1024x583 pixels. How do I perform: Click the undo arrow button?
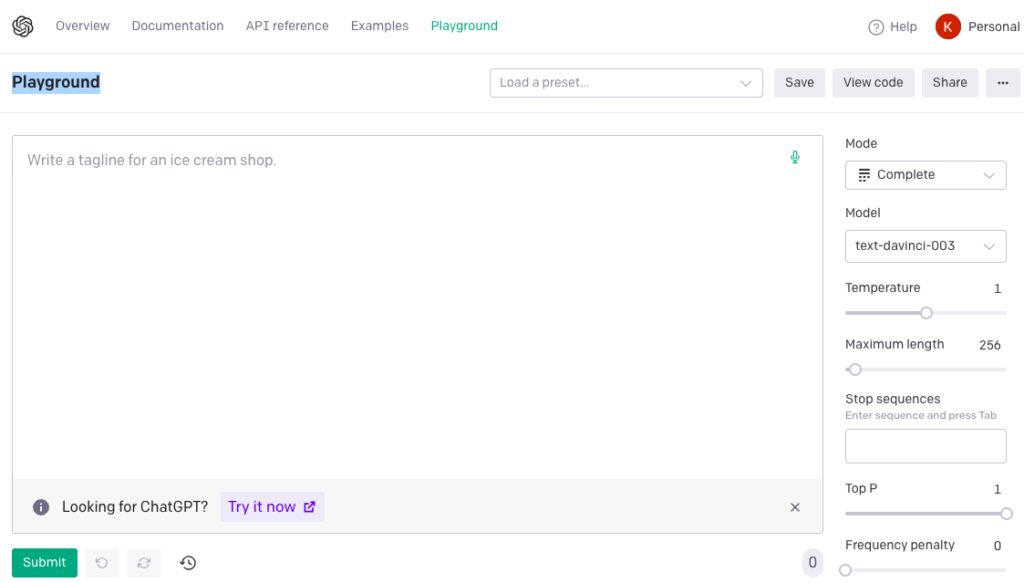(x=101, y=563)
